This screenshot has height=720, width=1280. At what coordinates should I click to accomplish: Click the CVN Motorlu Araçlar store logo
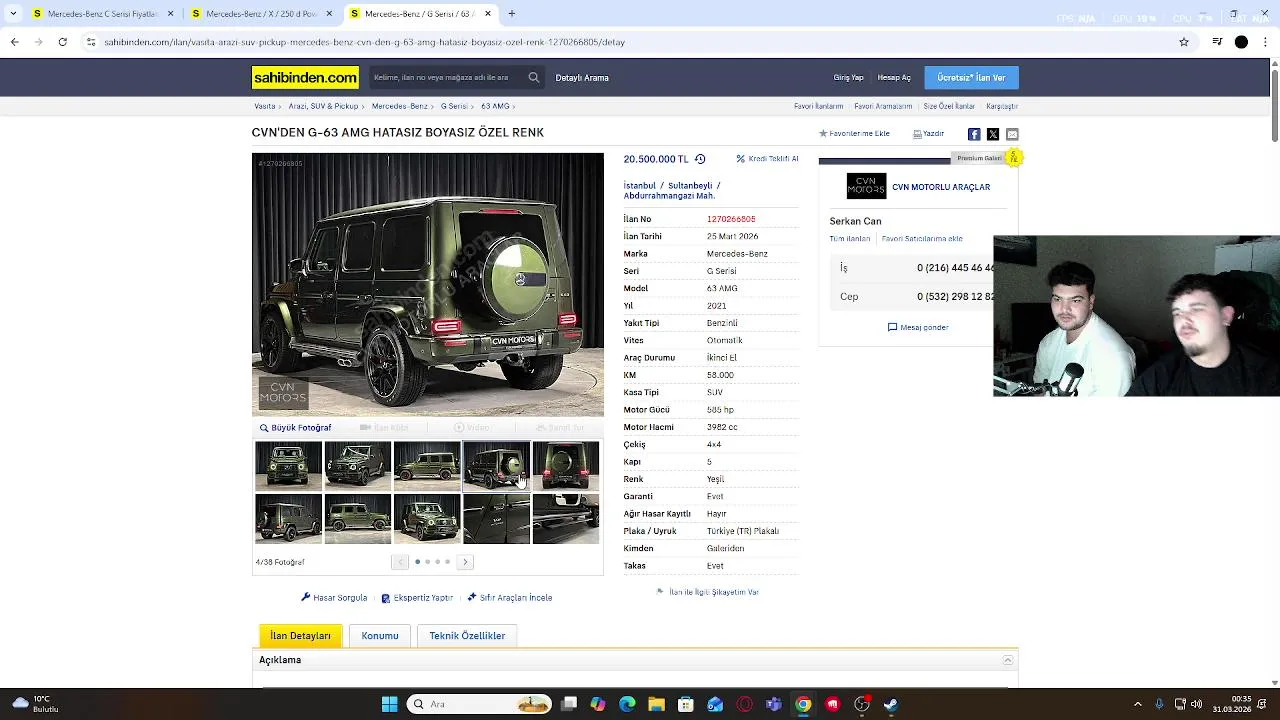[x=866, y=187]
